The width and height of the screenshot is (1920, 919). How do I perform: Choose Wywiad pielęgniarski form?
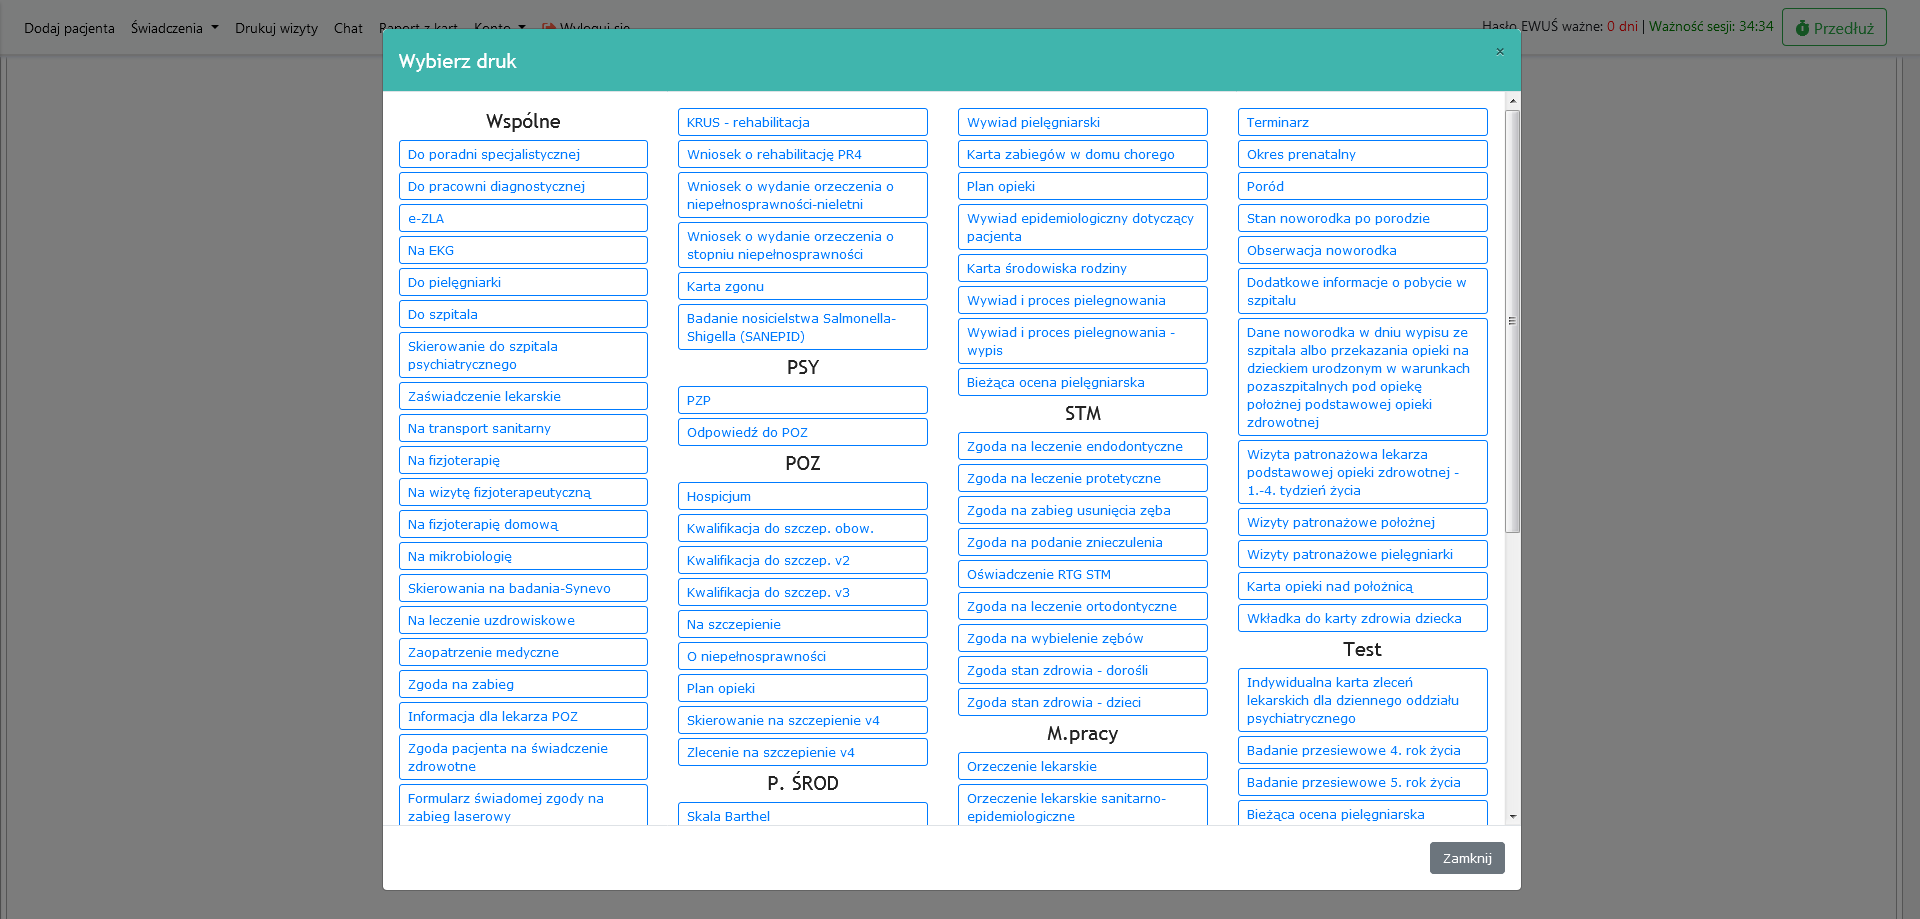pos(1082,122)
